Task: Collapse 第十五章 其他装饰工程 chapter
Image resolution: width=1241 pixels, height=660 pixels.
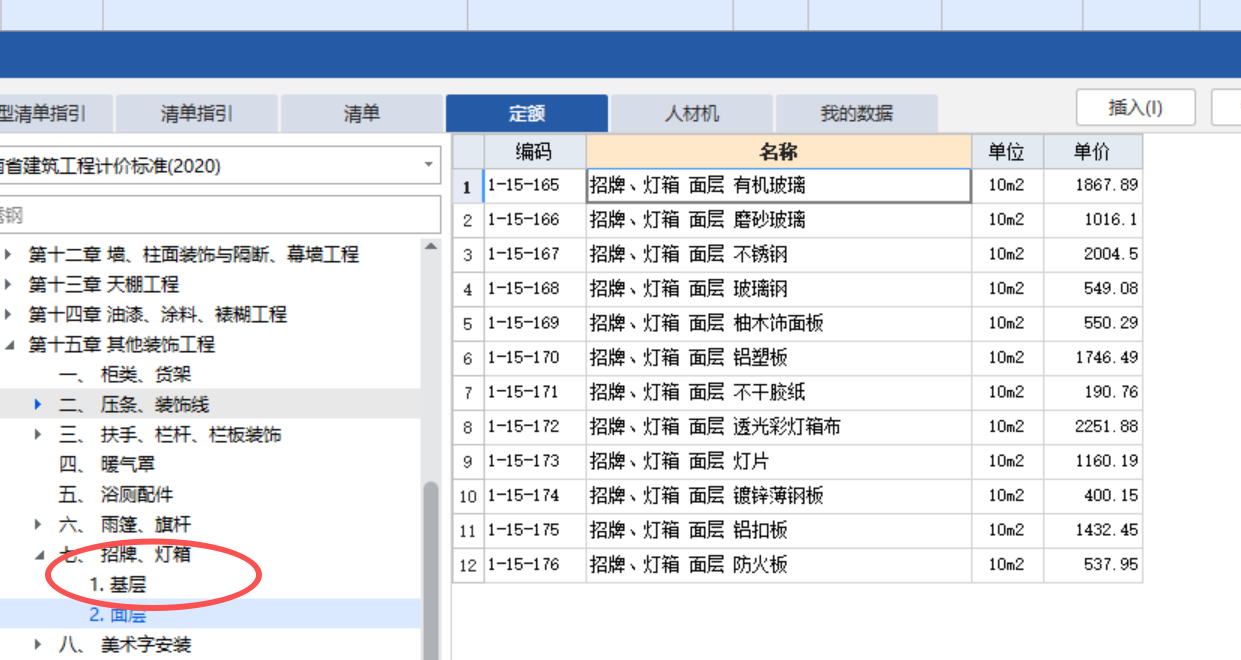Action: pos(9,342)
